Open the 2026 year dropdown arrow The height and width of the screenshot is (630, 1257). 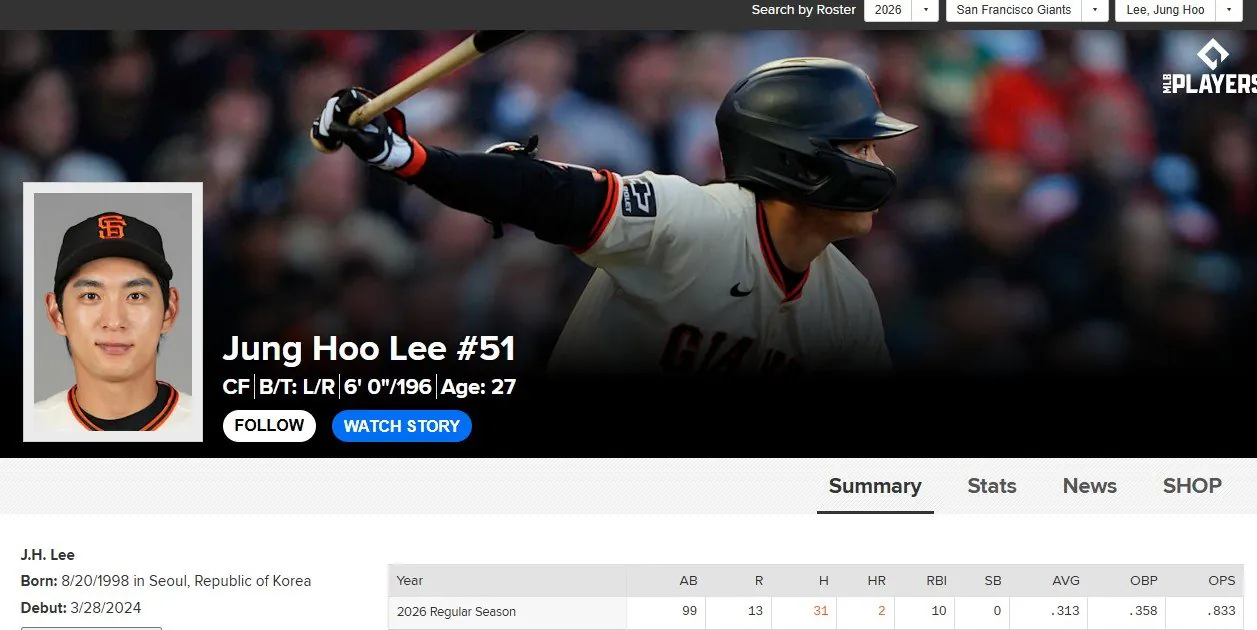pos(925,10)
